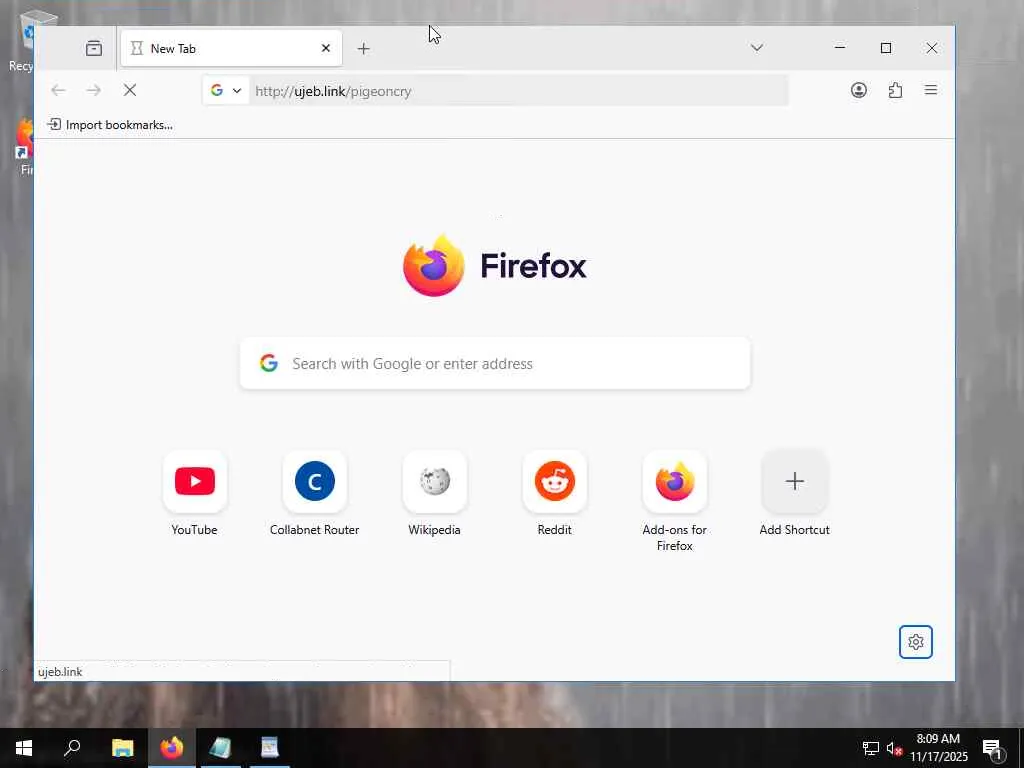Open the clock showing 8:09 AM

tap(938, 748)
